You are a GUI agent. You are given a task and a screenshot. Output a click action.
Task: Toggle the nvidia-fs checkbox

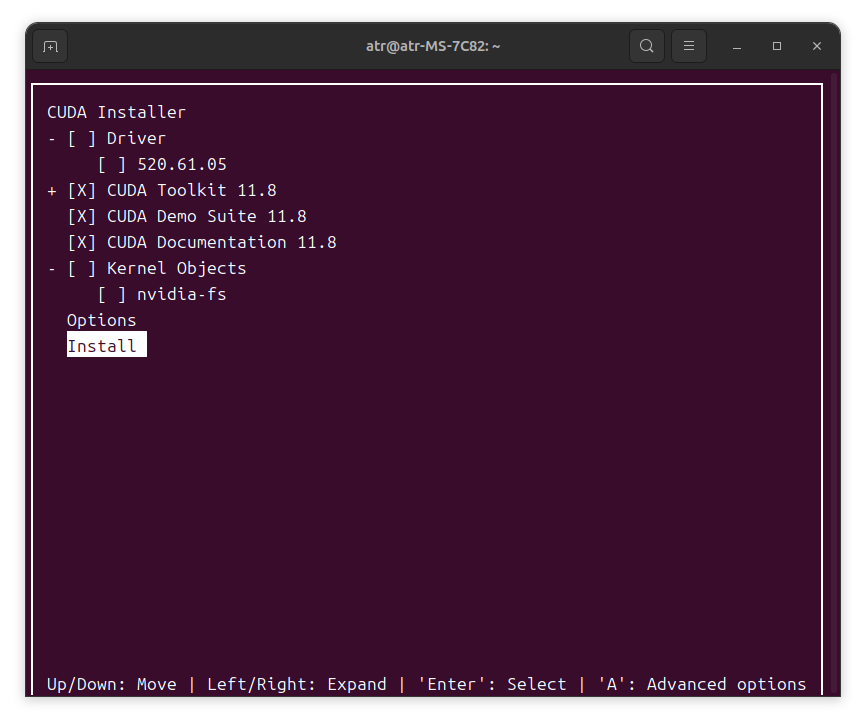click(112, 294)
